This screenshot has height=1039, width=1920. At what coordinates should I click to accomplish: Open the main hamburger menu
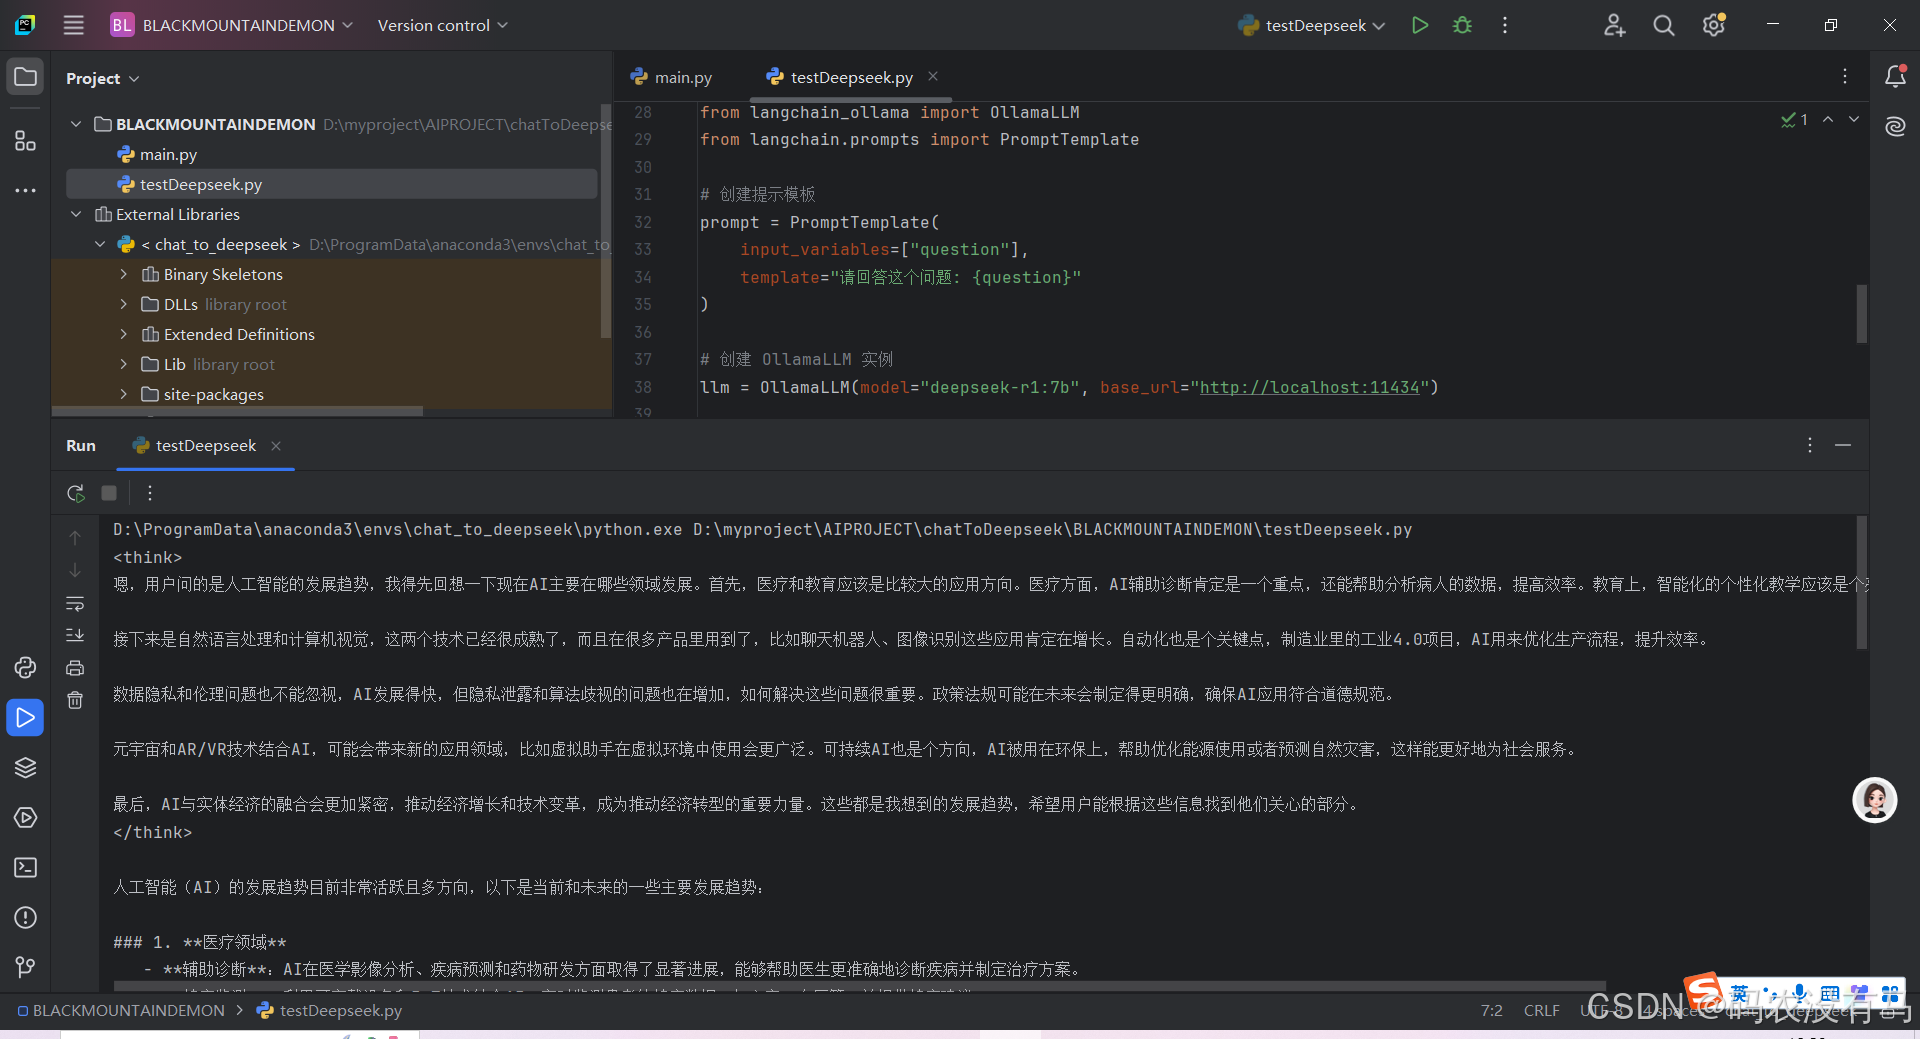pos(73,25)
